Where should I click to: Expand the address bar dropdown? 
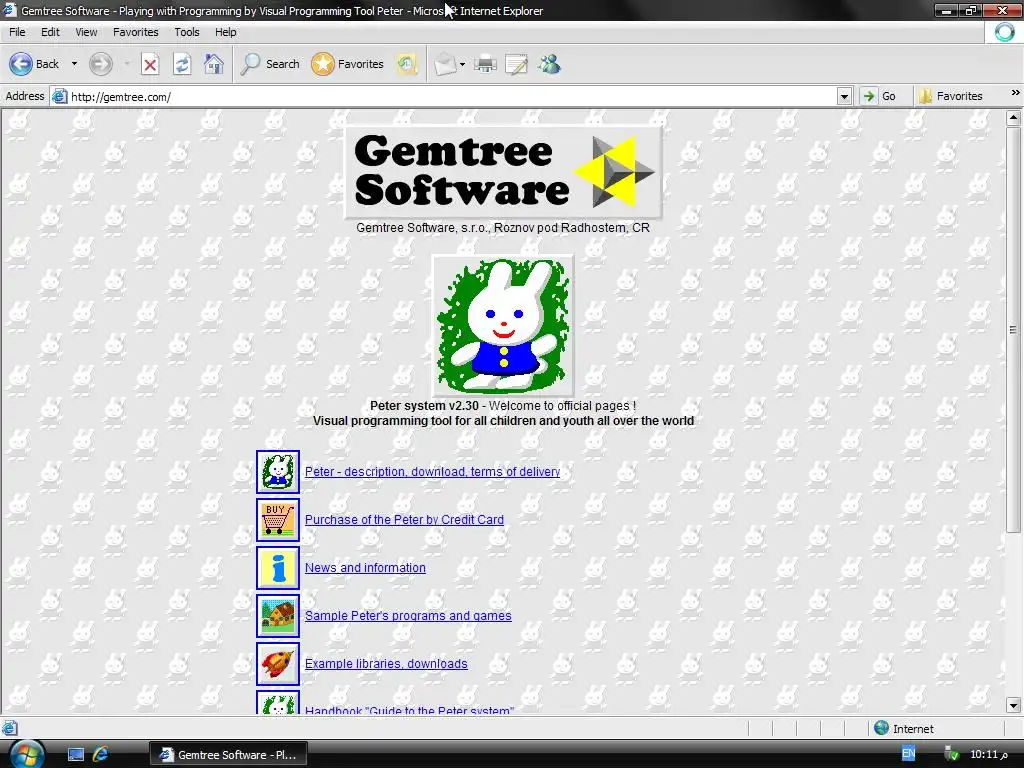point(844,97)
